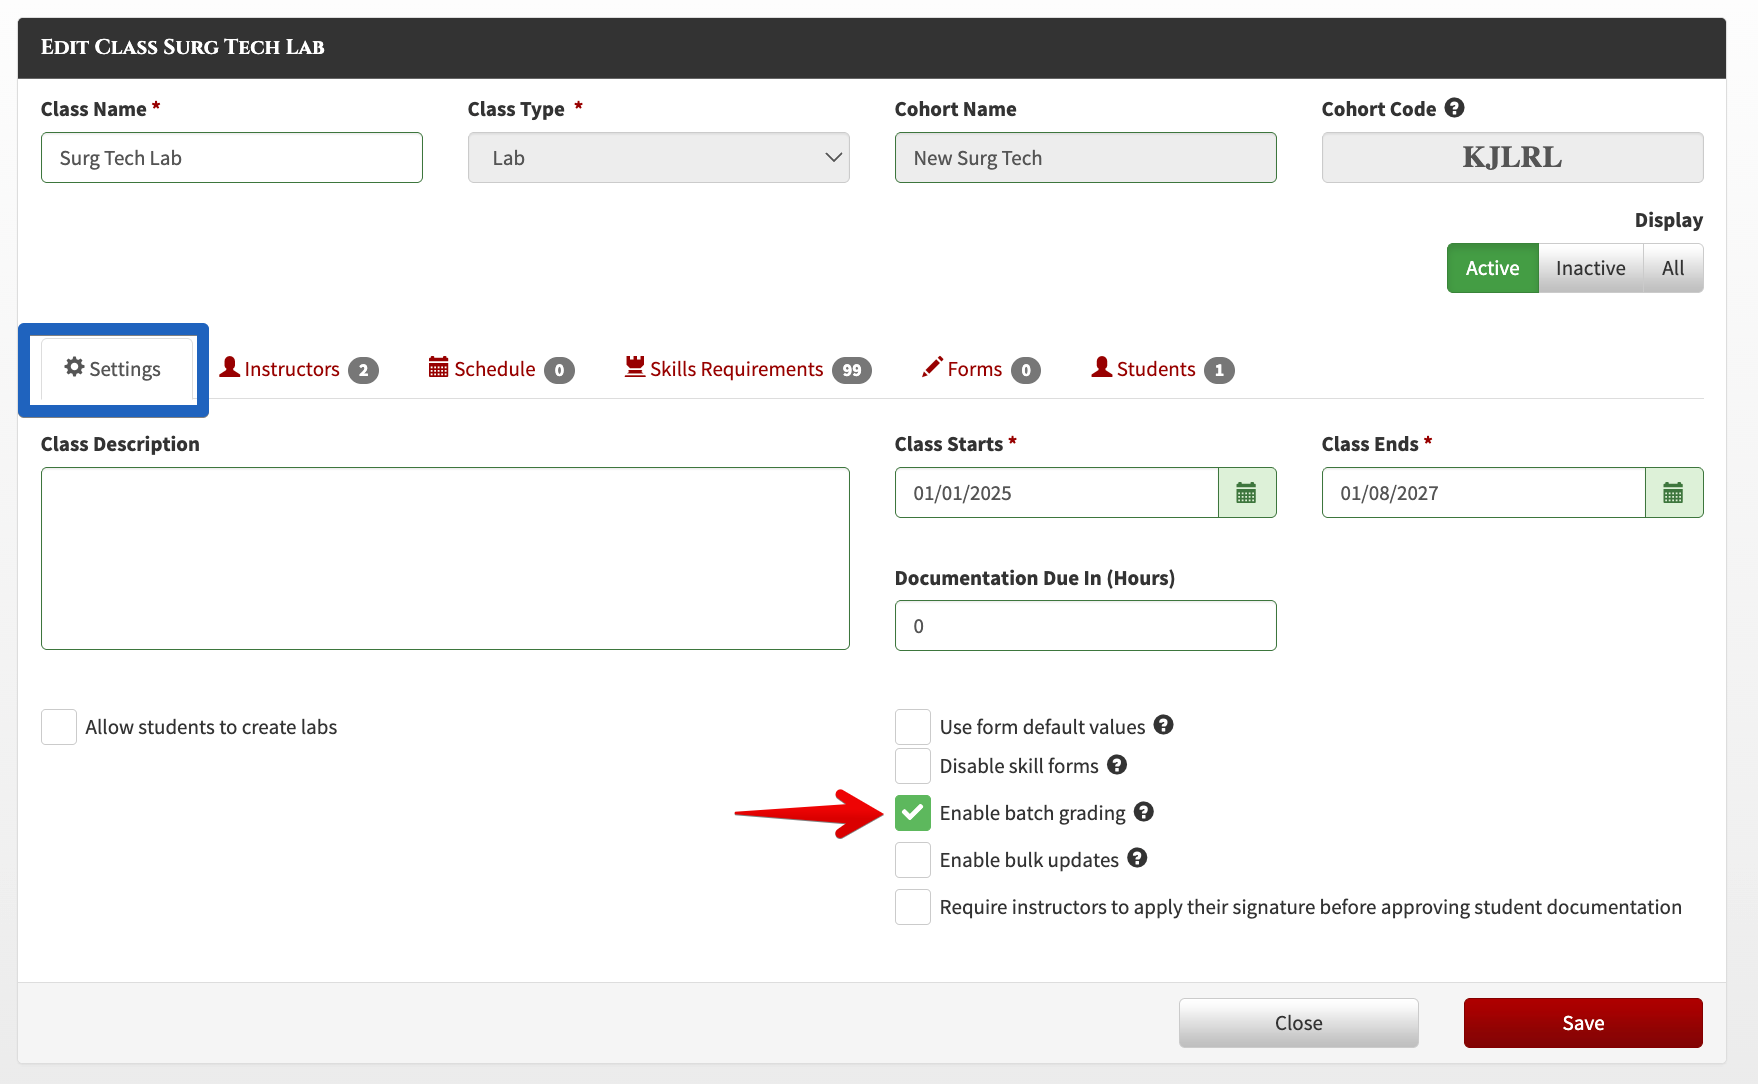Screen dimensions: 1758x1084
Task: Click the Documentation Due In Hours field
Action: [1086, 626]
